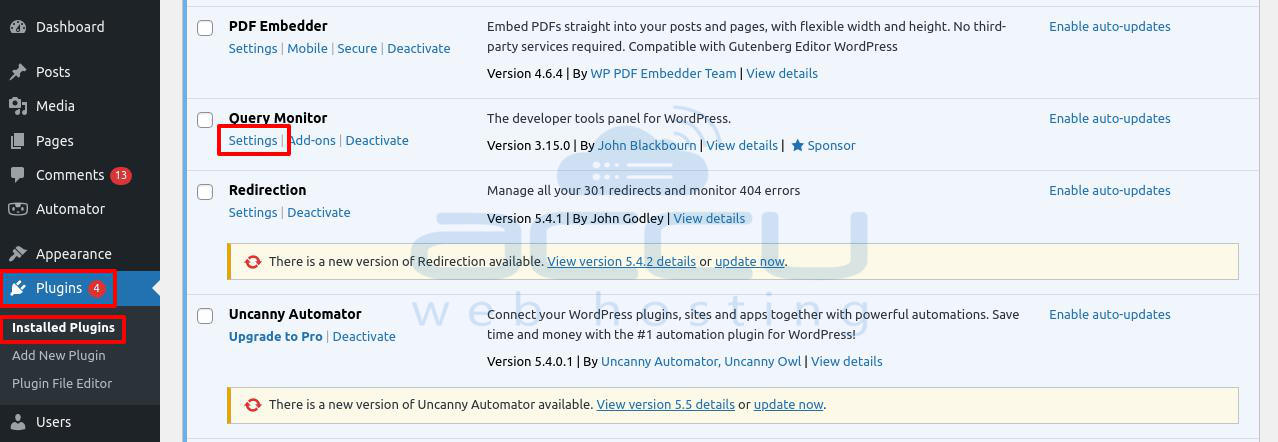The image size is (1278, 442).
Task: Deactivate the PDF Embedder plugin
Action: click(x=419, y=49)
